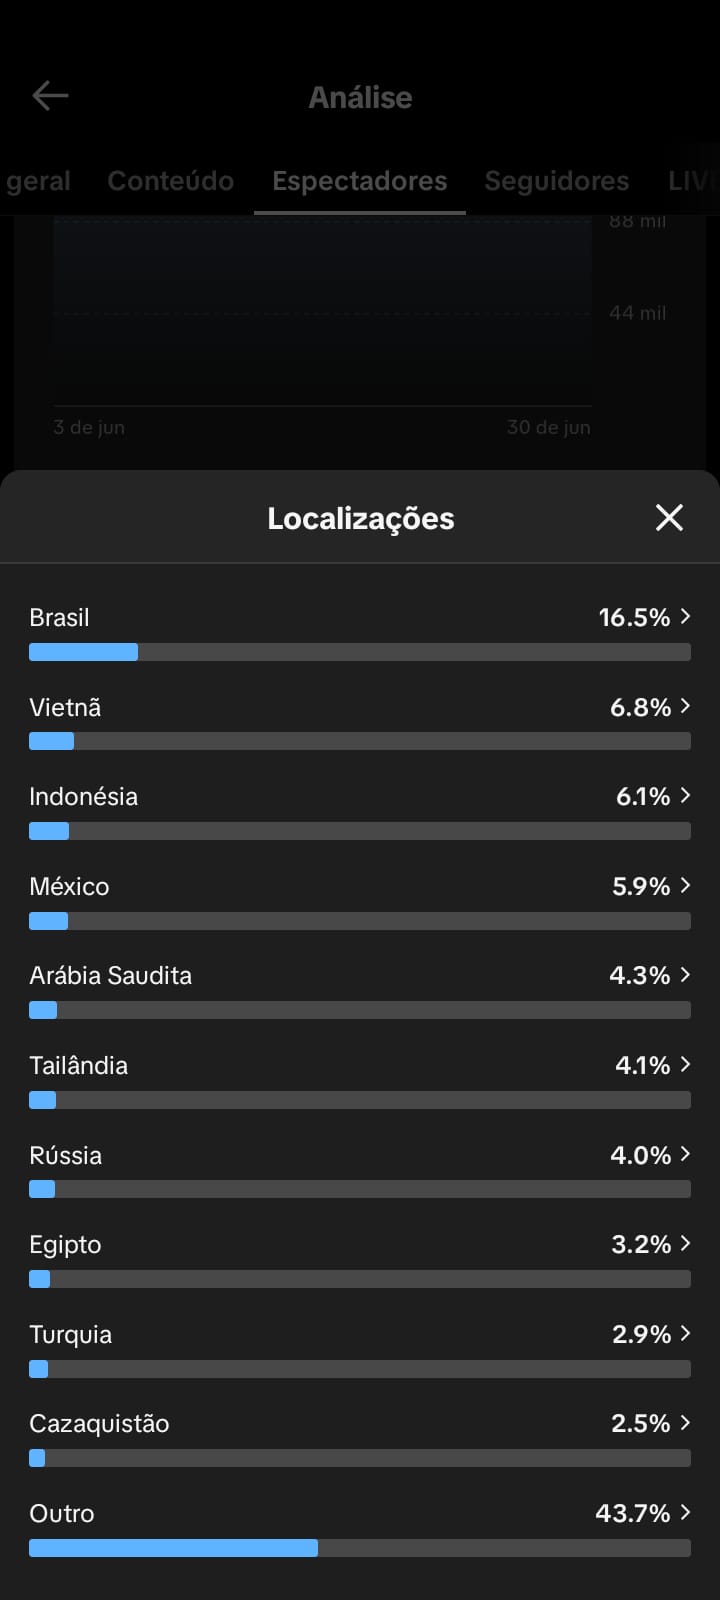The height and width of the screenshot is (1600, 720).
Task: Tap the Cazaquistão percentage value
Action: click(641, 1423)
